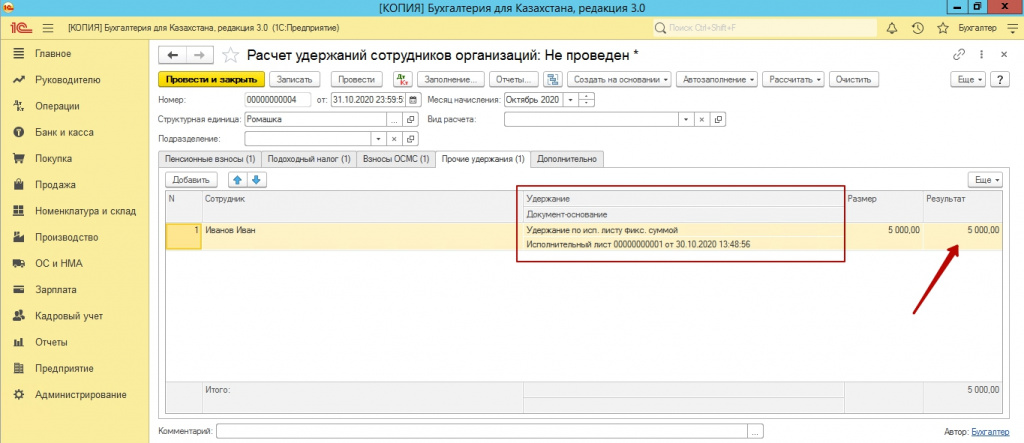Image resolution: width=1024 pixels, height=443 pixels.
Task: Expand Создать на основании dropdown
Action: point(620,79)
